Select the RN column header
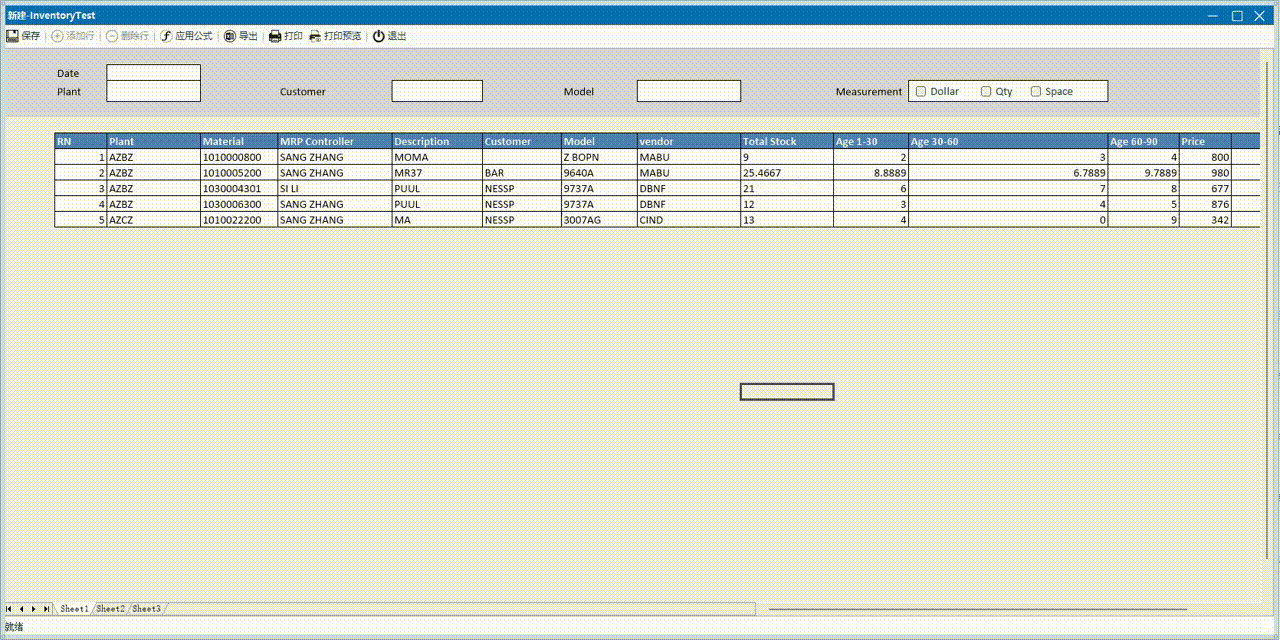The width and height of the screenshot is (1280, 640). (x=80, y=141)
